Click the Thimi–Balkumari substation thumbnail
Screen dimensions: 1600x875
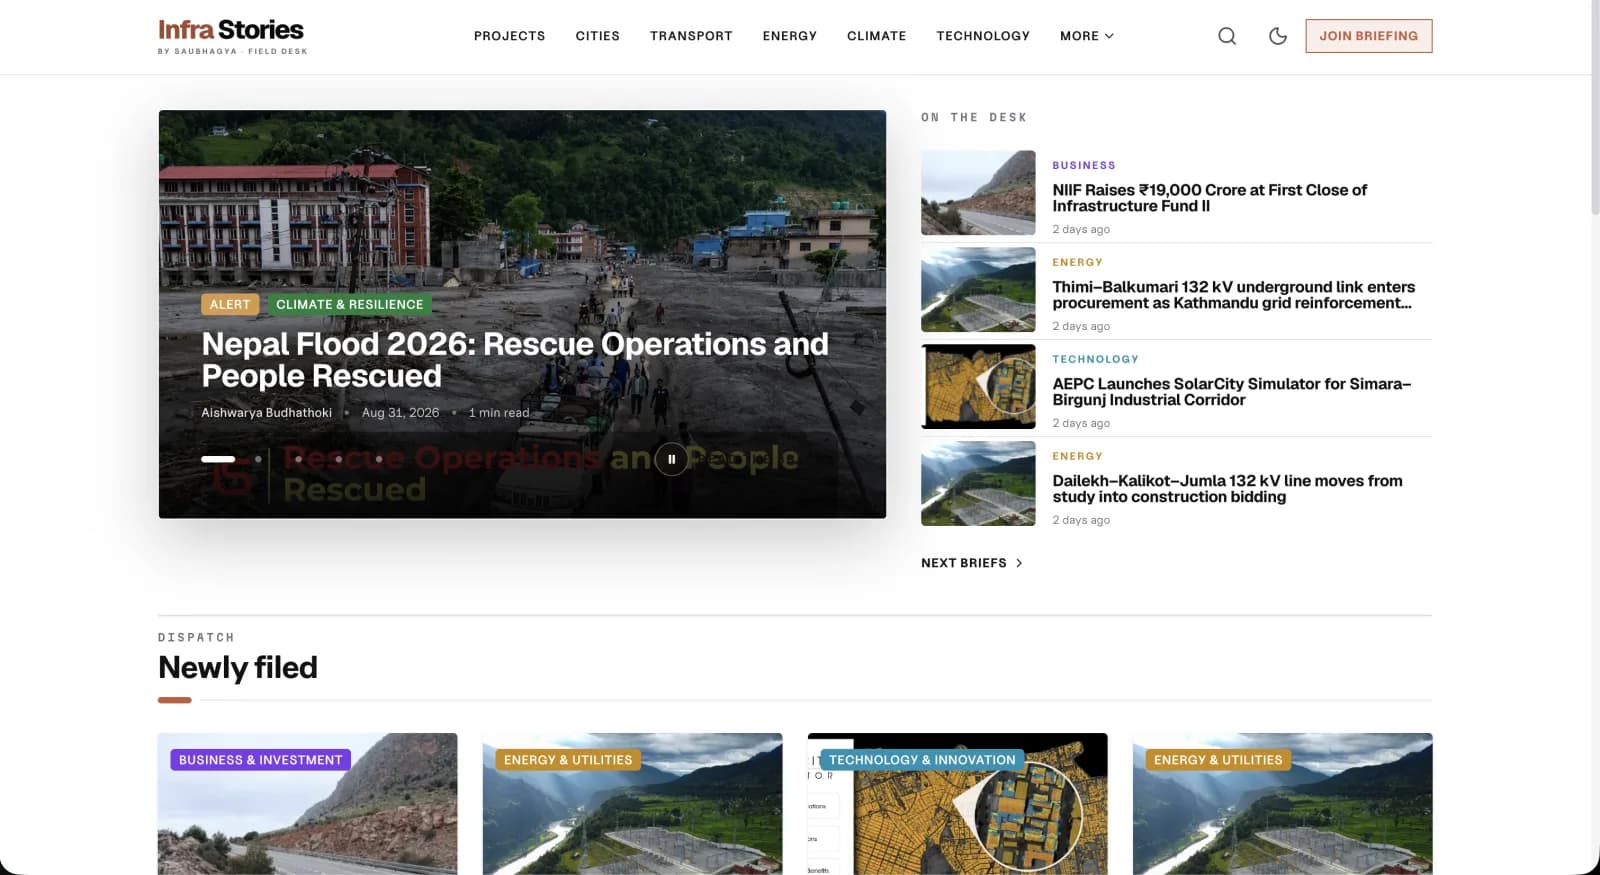(x=978, y=290)
